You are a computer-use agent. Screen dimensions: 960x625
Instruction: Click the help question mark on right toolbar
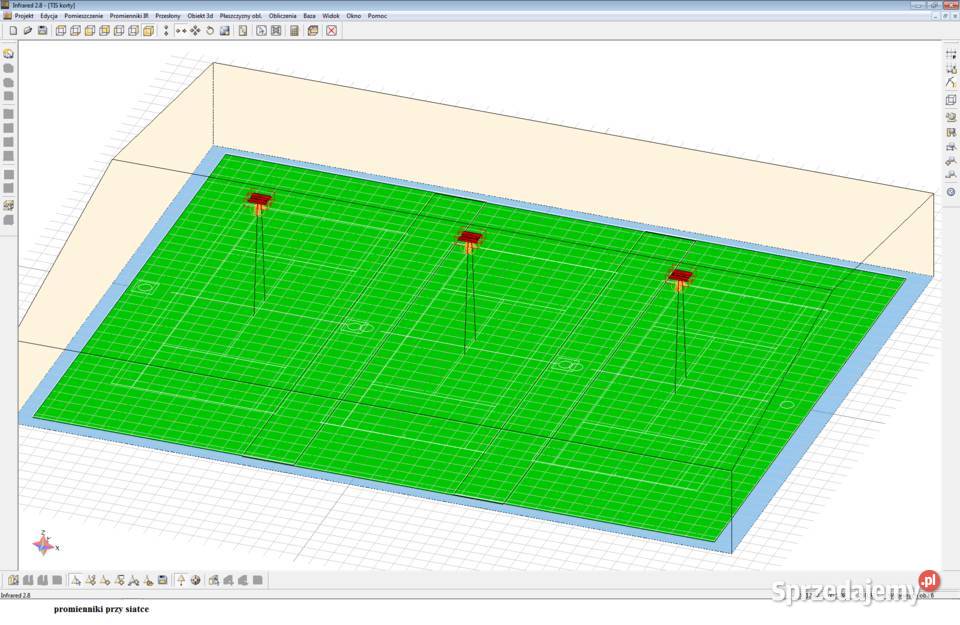[x=951, y=191]
